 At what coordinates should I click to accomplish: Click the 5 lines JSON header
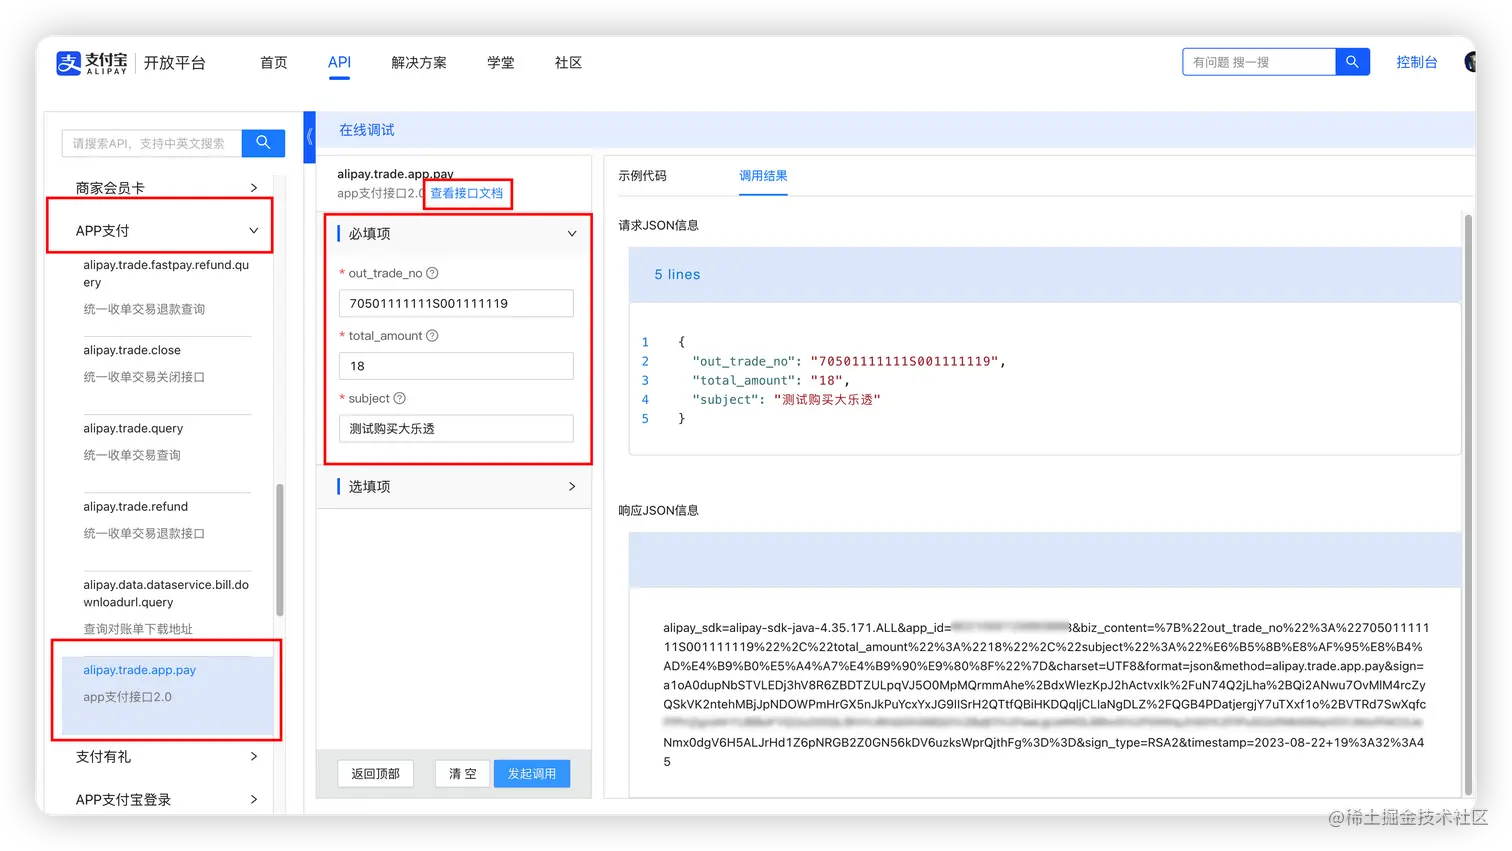coord(1044,274)
